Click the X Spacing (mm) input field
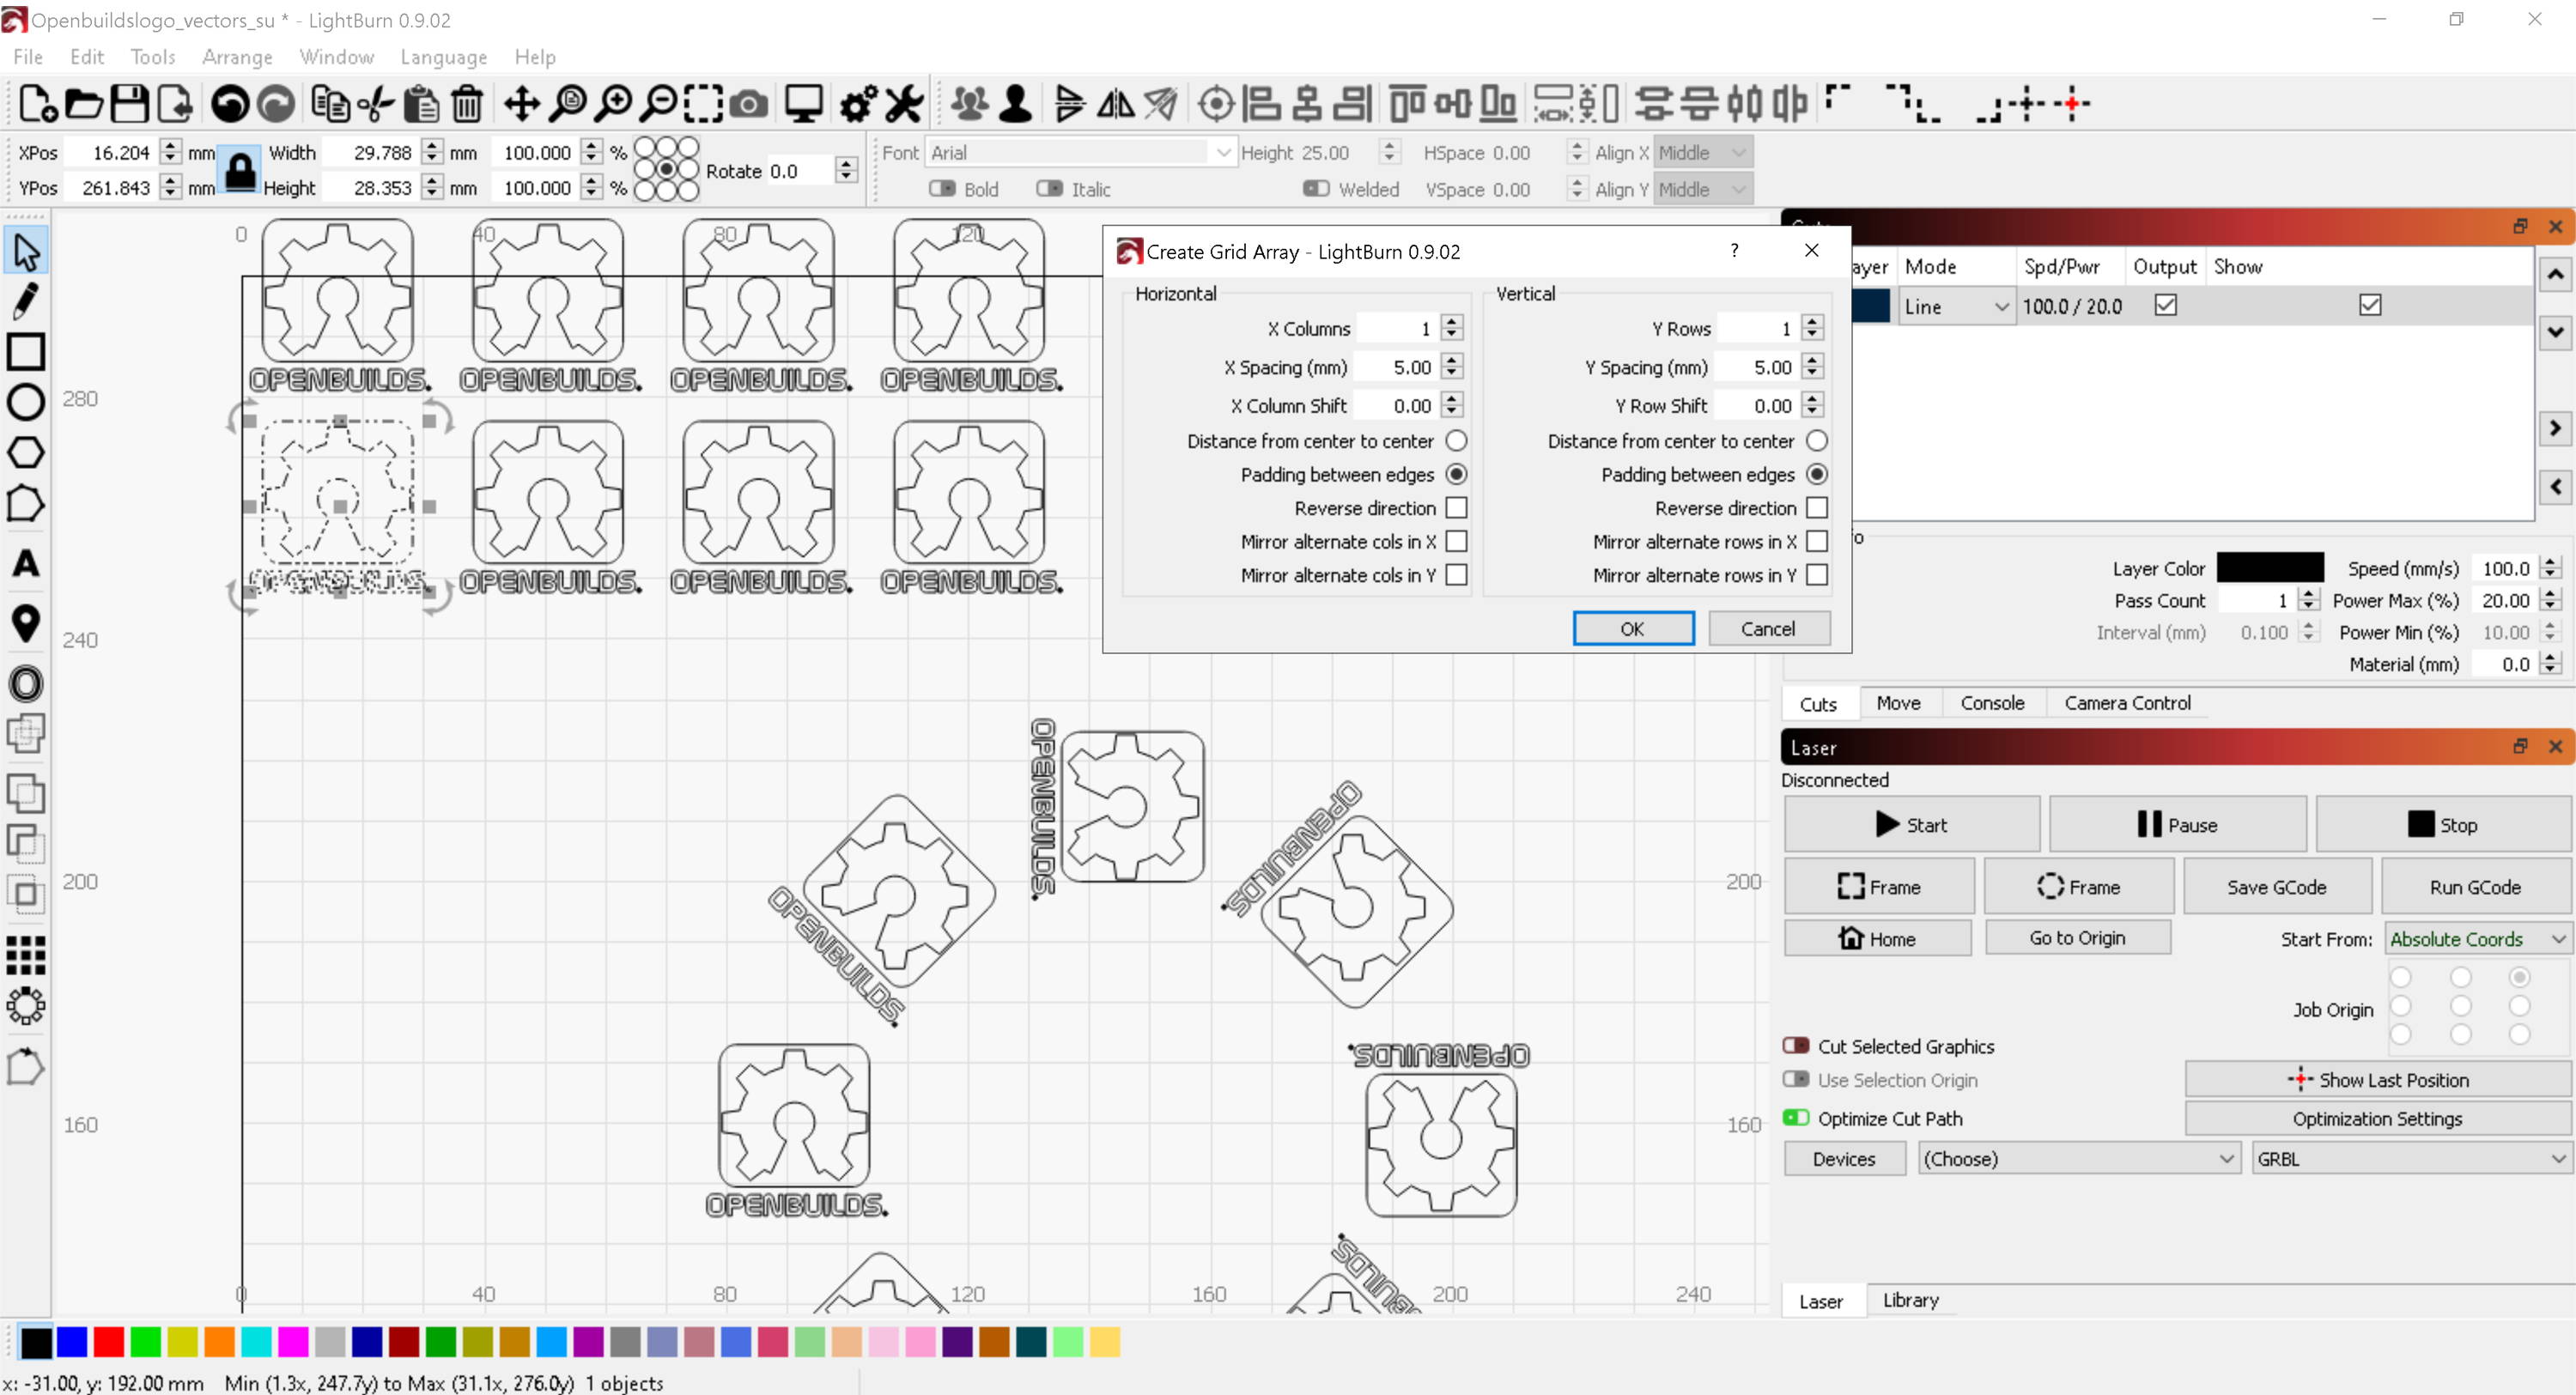 pos(1397,367)
